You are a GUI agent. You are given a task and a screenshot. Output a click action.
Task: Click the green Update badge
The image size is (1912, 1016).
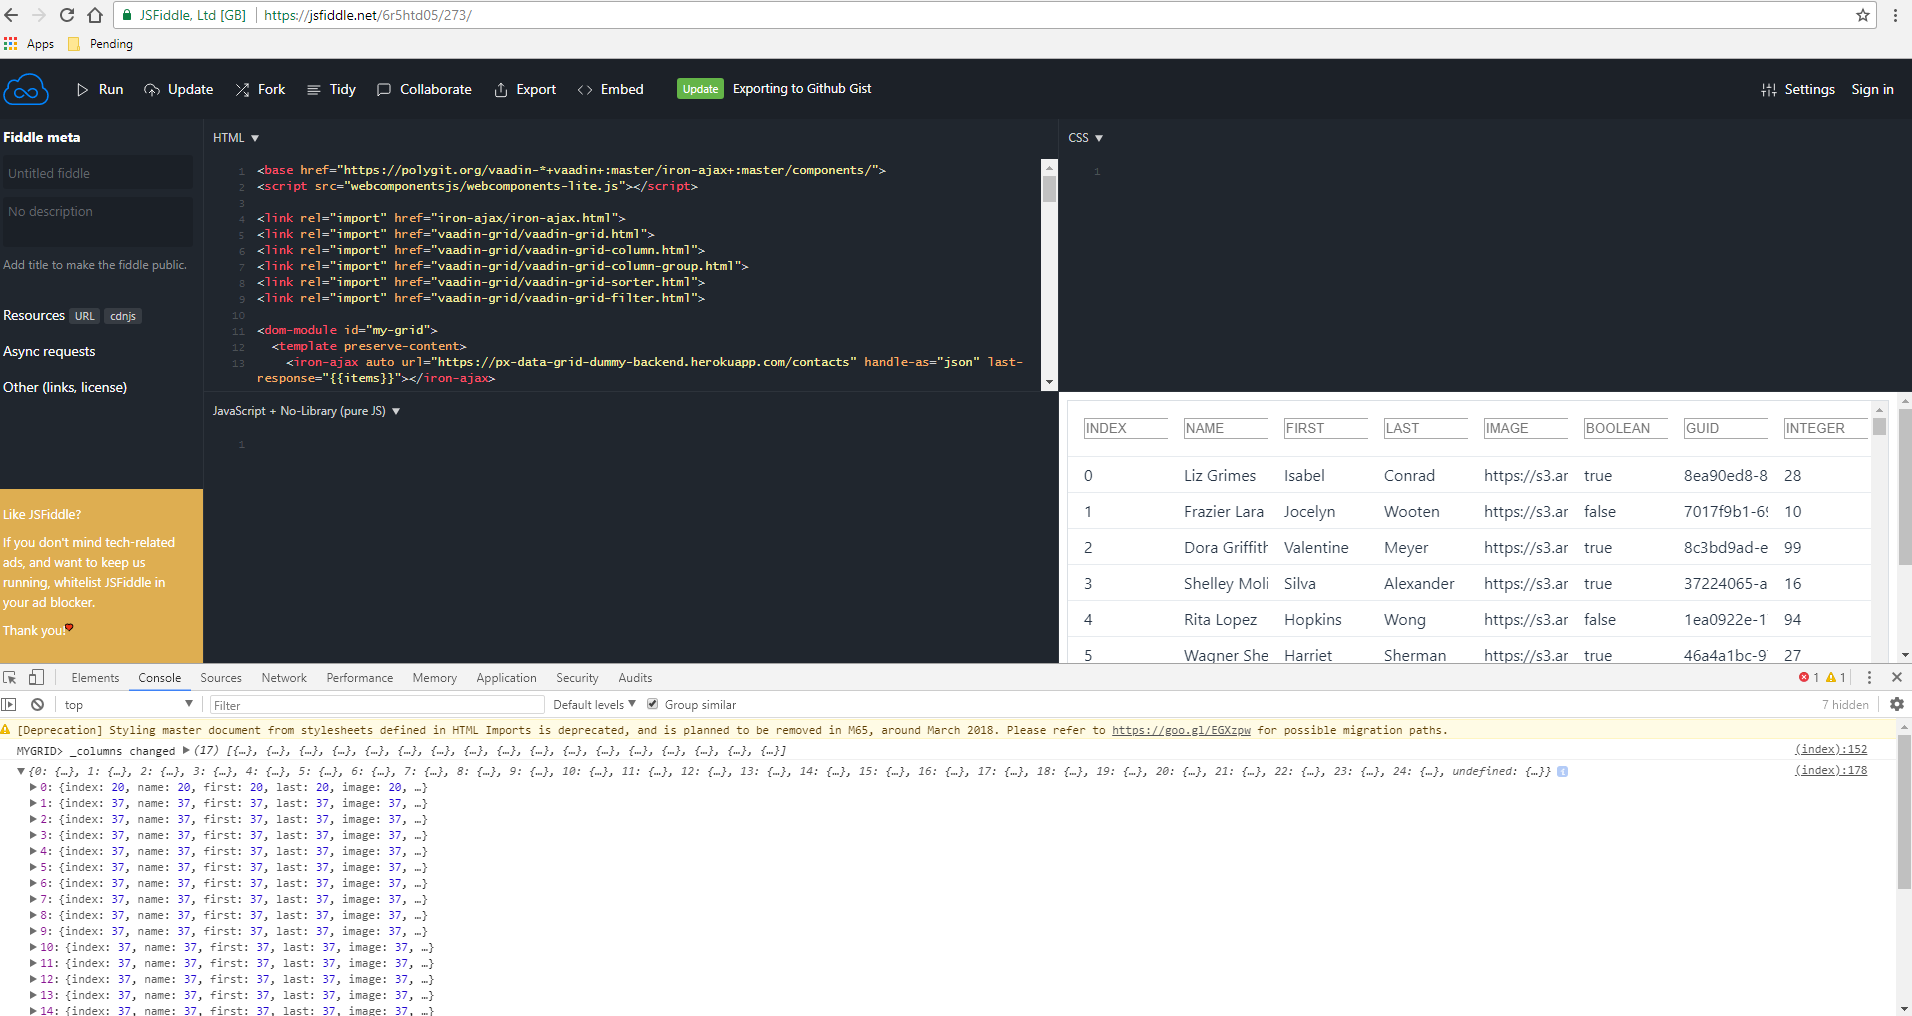(700, 89)
